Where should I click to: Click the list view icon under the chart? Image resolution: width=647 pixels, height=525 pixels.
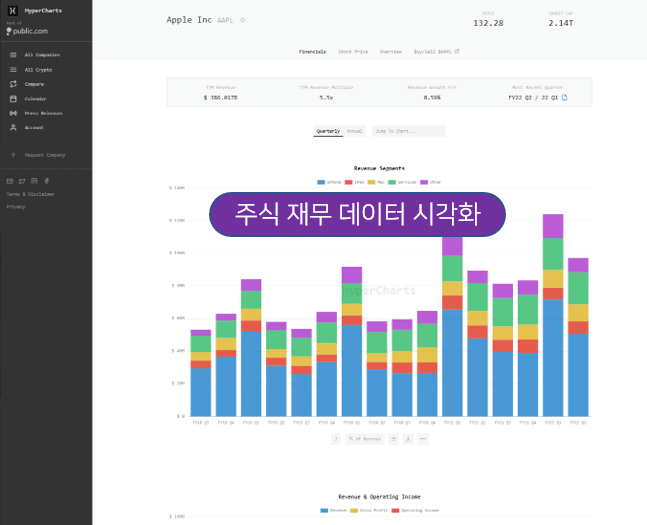click(394, 439)
